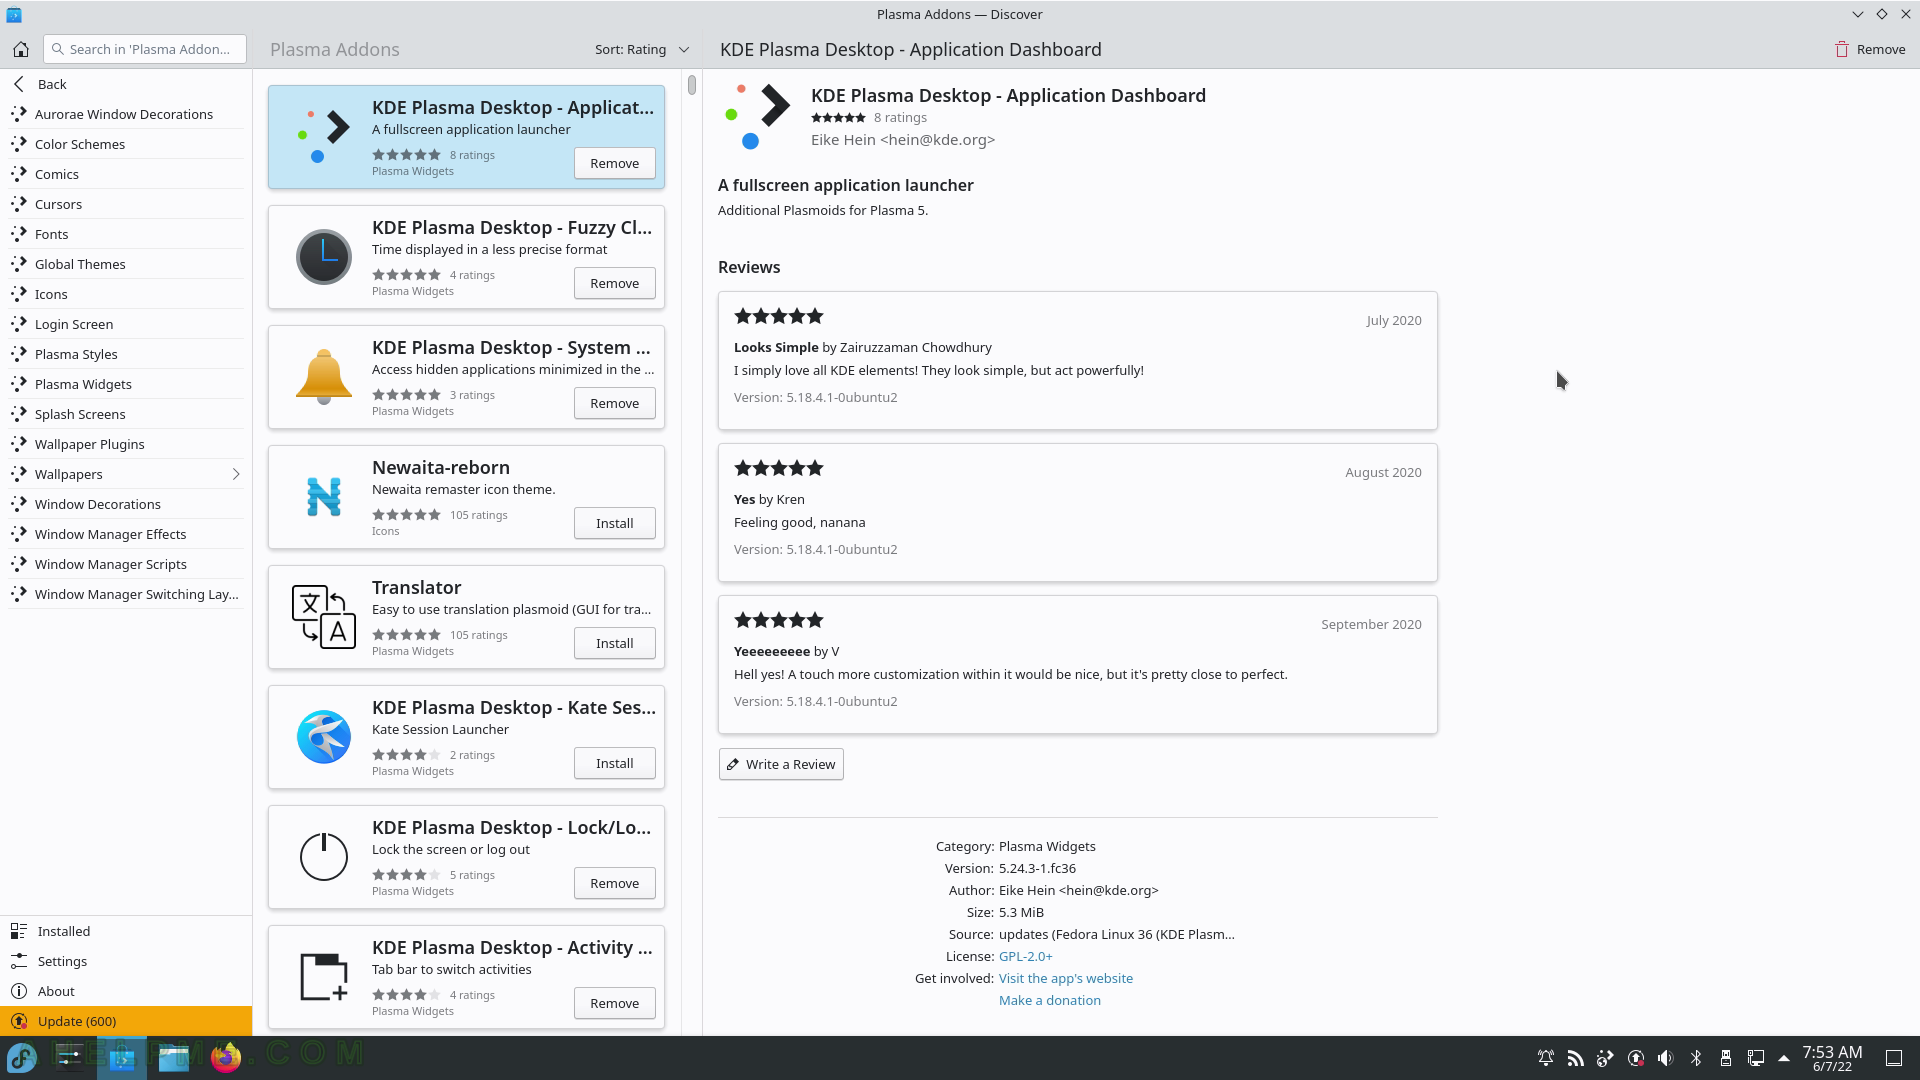Remove Application Dashboard from header
Image resolution: width=1920 pixels, height=1080 pixels.
(x=1870, y=49)
